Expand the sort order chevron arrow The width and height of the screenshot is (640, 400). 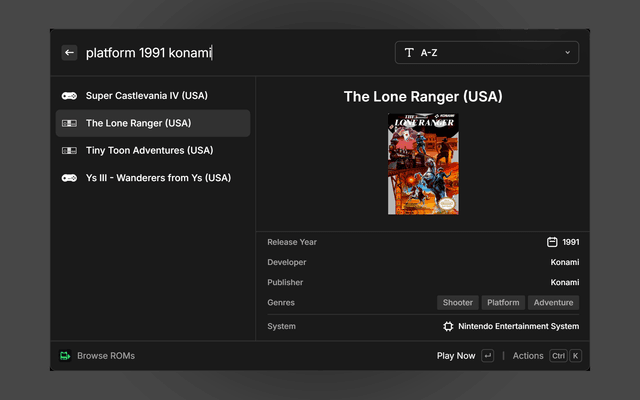coord(567,53)
